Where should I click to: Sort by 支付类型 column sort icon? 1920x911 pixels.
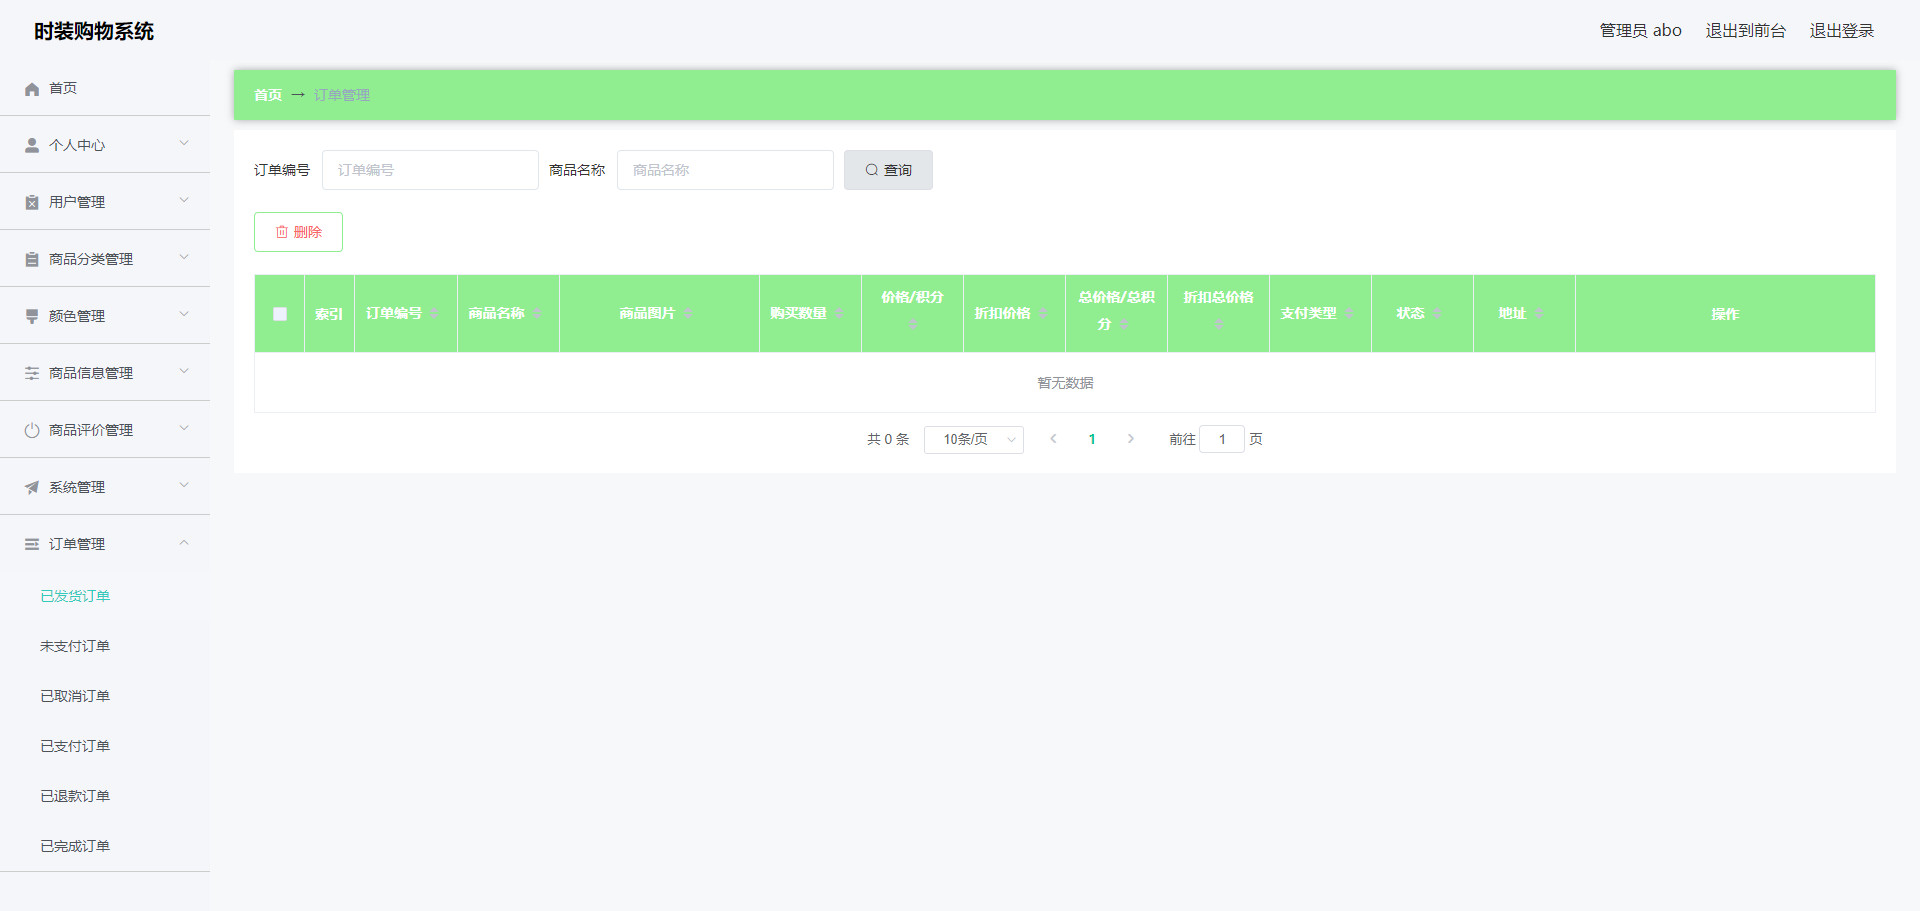(1348, 314)
